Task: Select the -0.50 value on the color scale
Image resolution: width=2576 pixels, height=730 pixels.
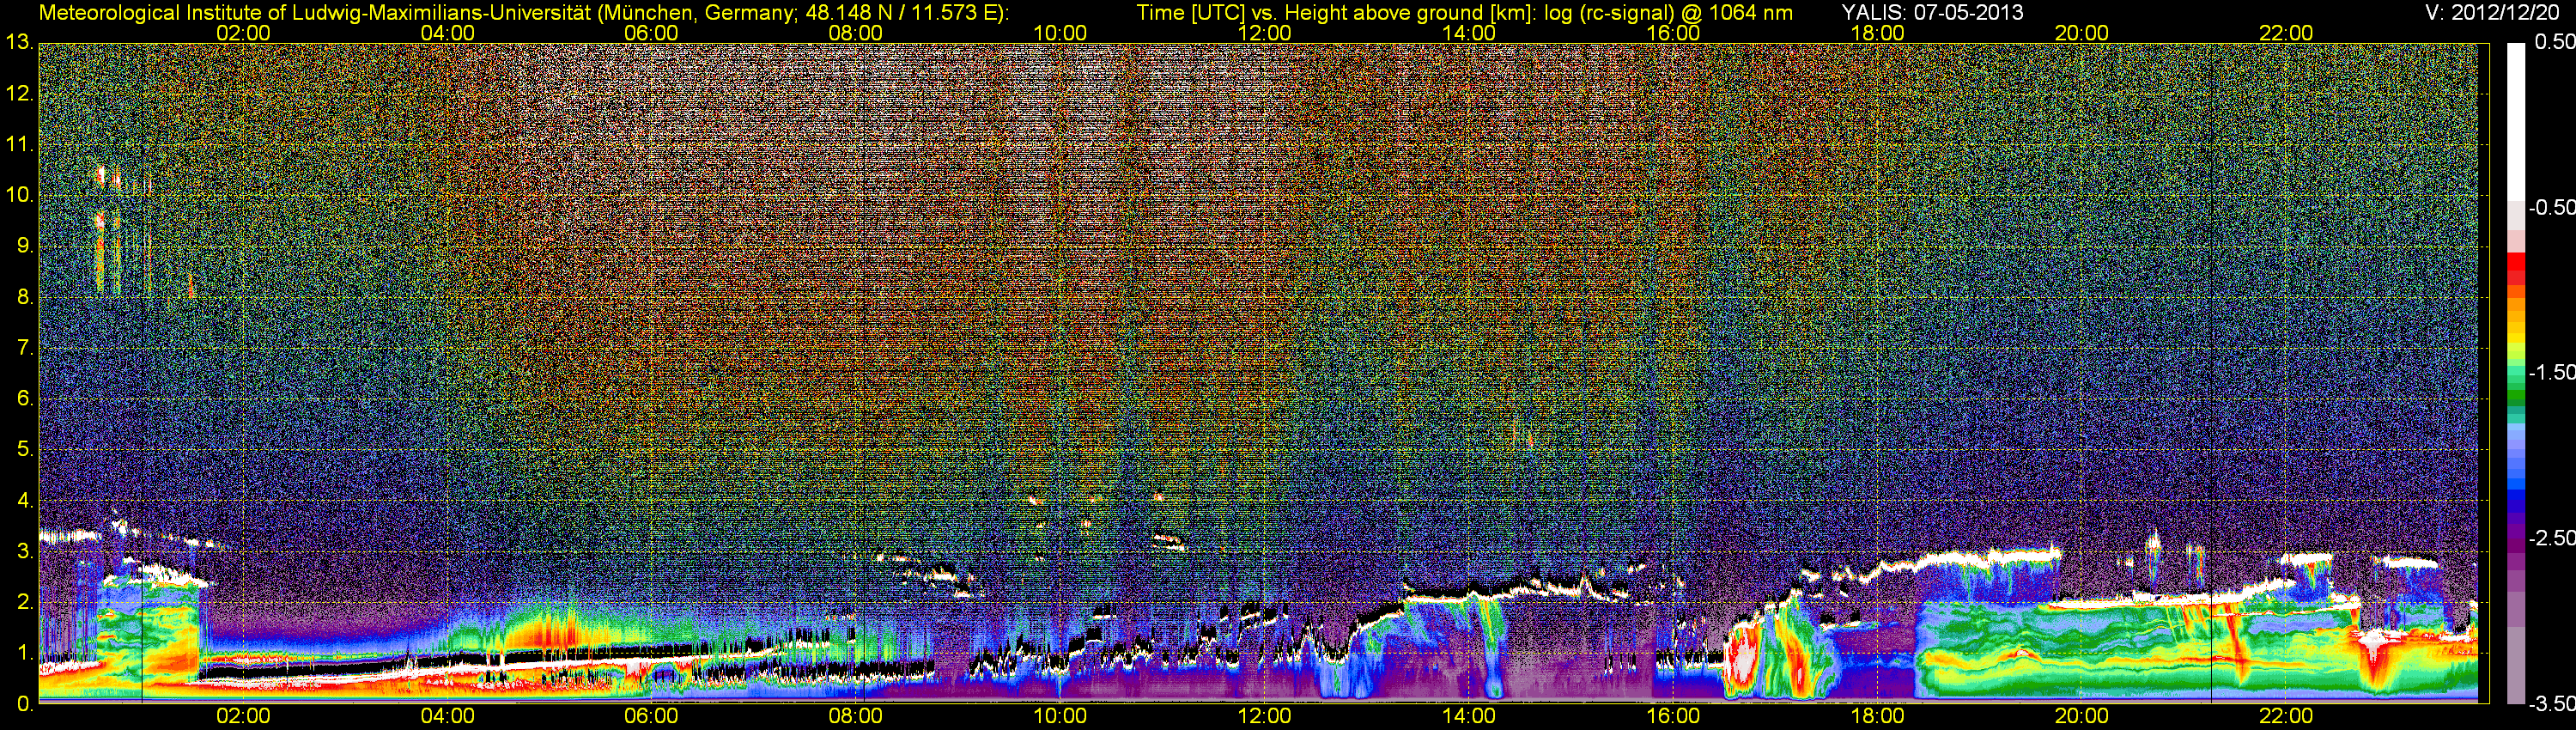Action: point(2551,207)
